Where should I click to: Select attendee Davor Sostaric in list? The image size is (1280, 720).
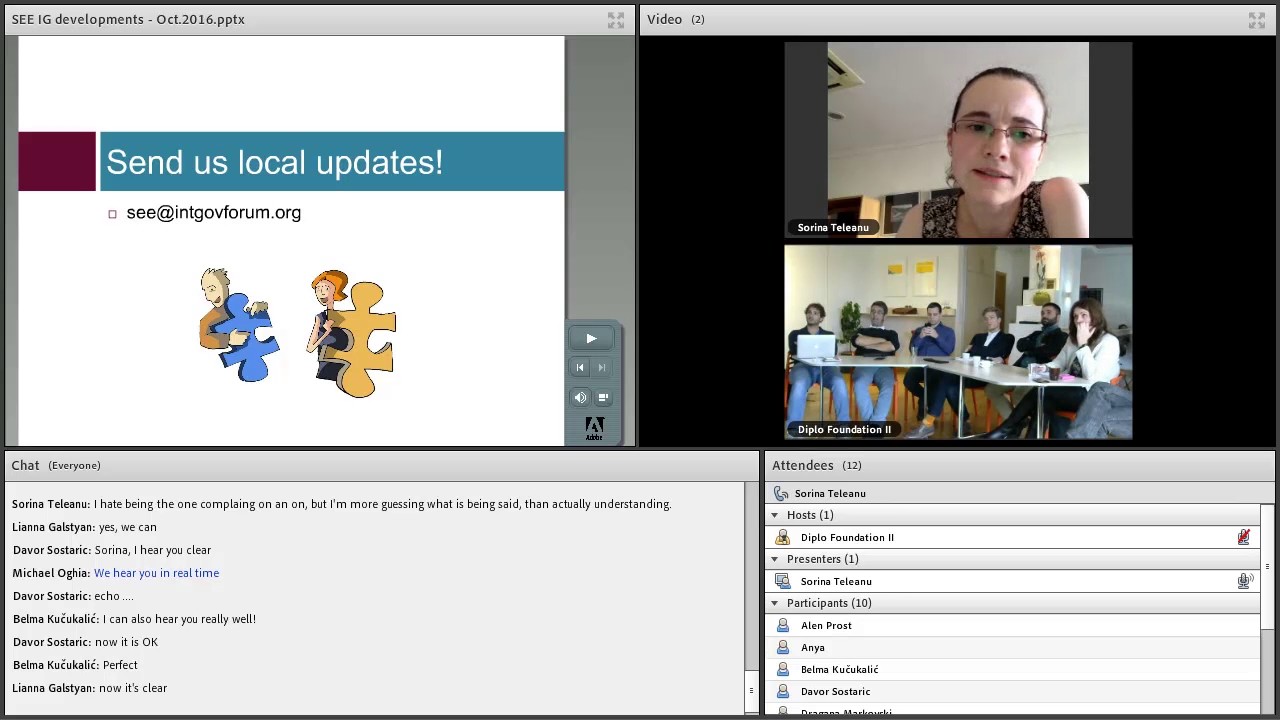point(1013,691)
